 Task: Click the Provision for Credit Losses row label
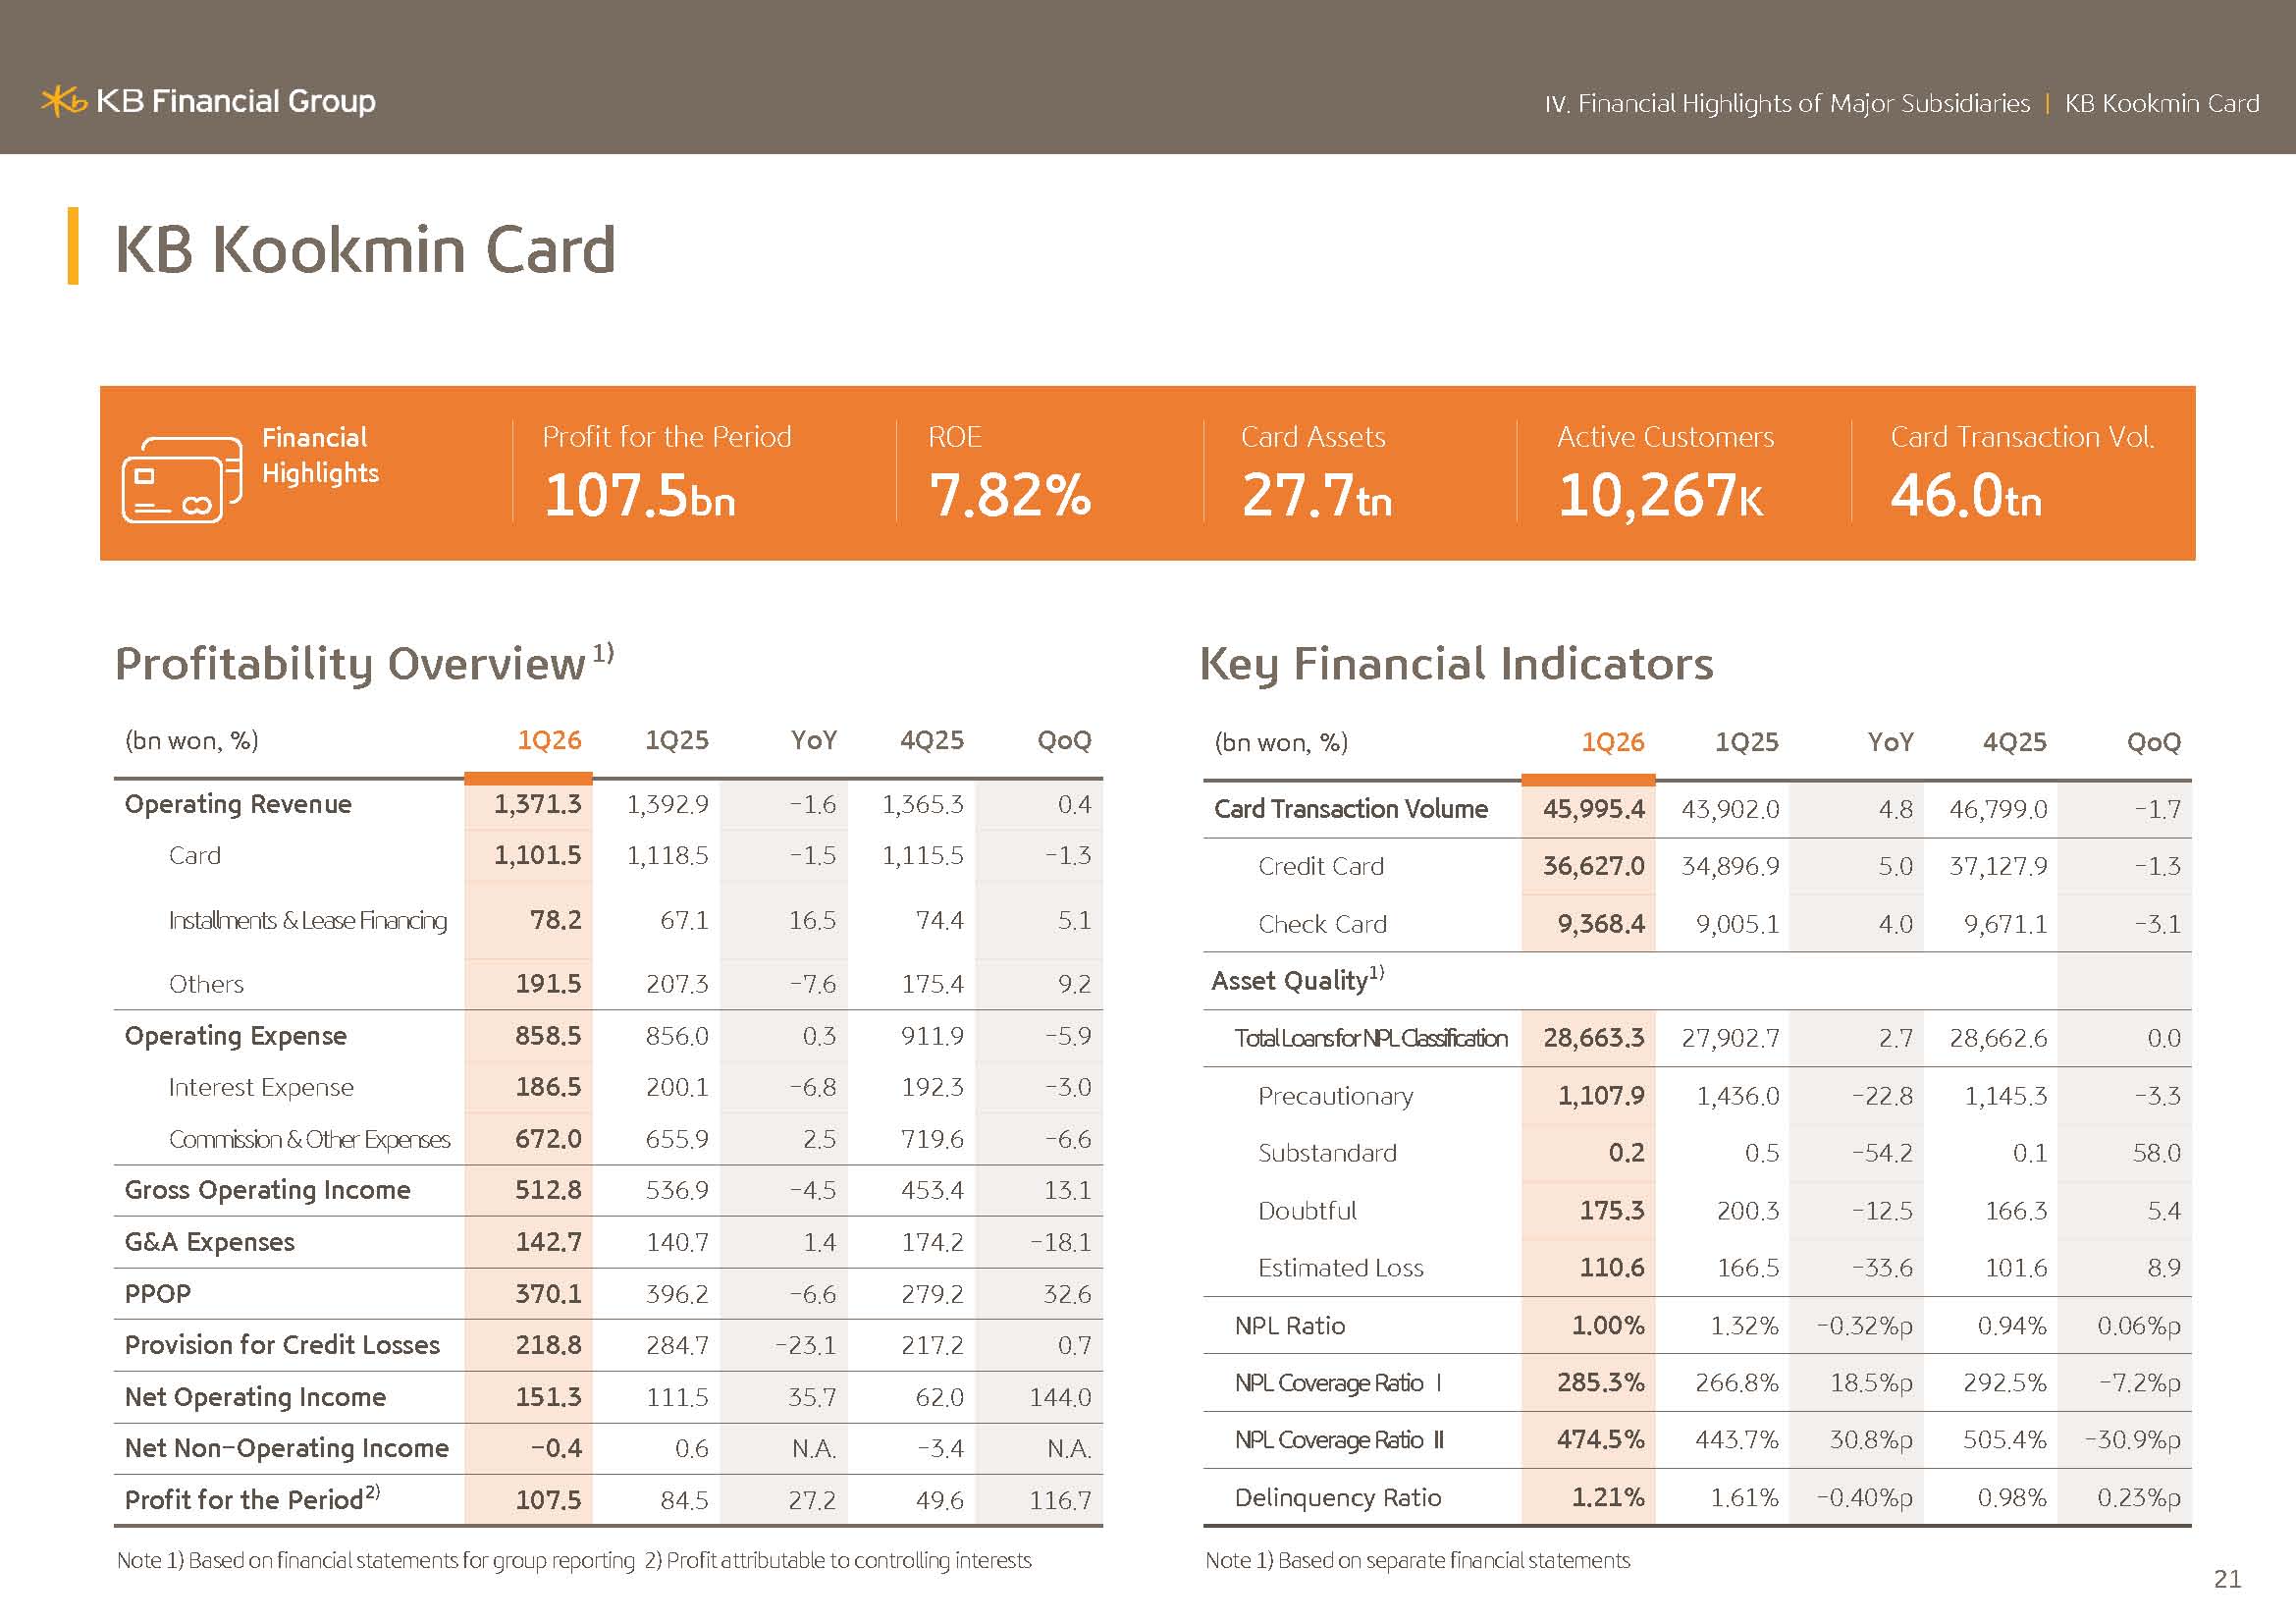coord(282,1345)
